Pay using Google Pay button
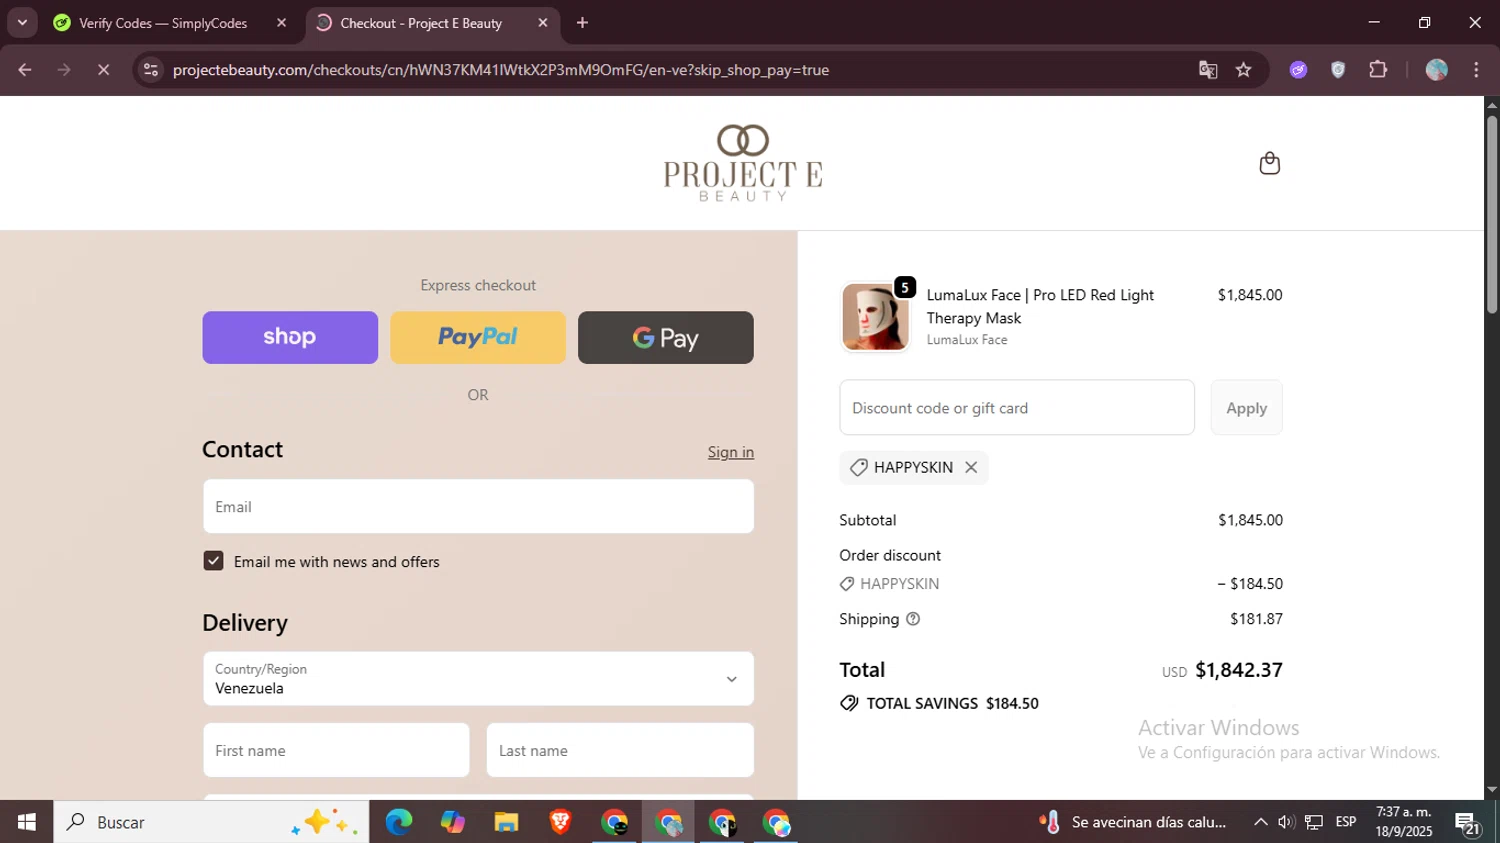This screenshot has height=843, width=1500. click(x=666, y=337)
